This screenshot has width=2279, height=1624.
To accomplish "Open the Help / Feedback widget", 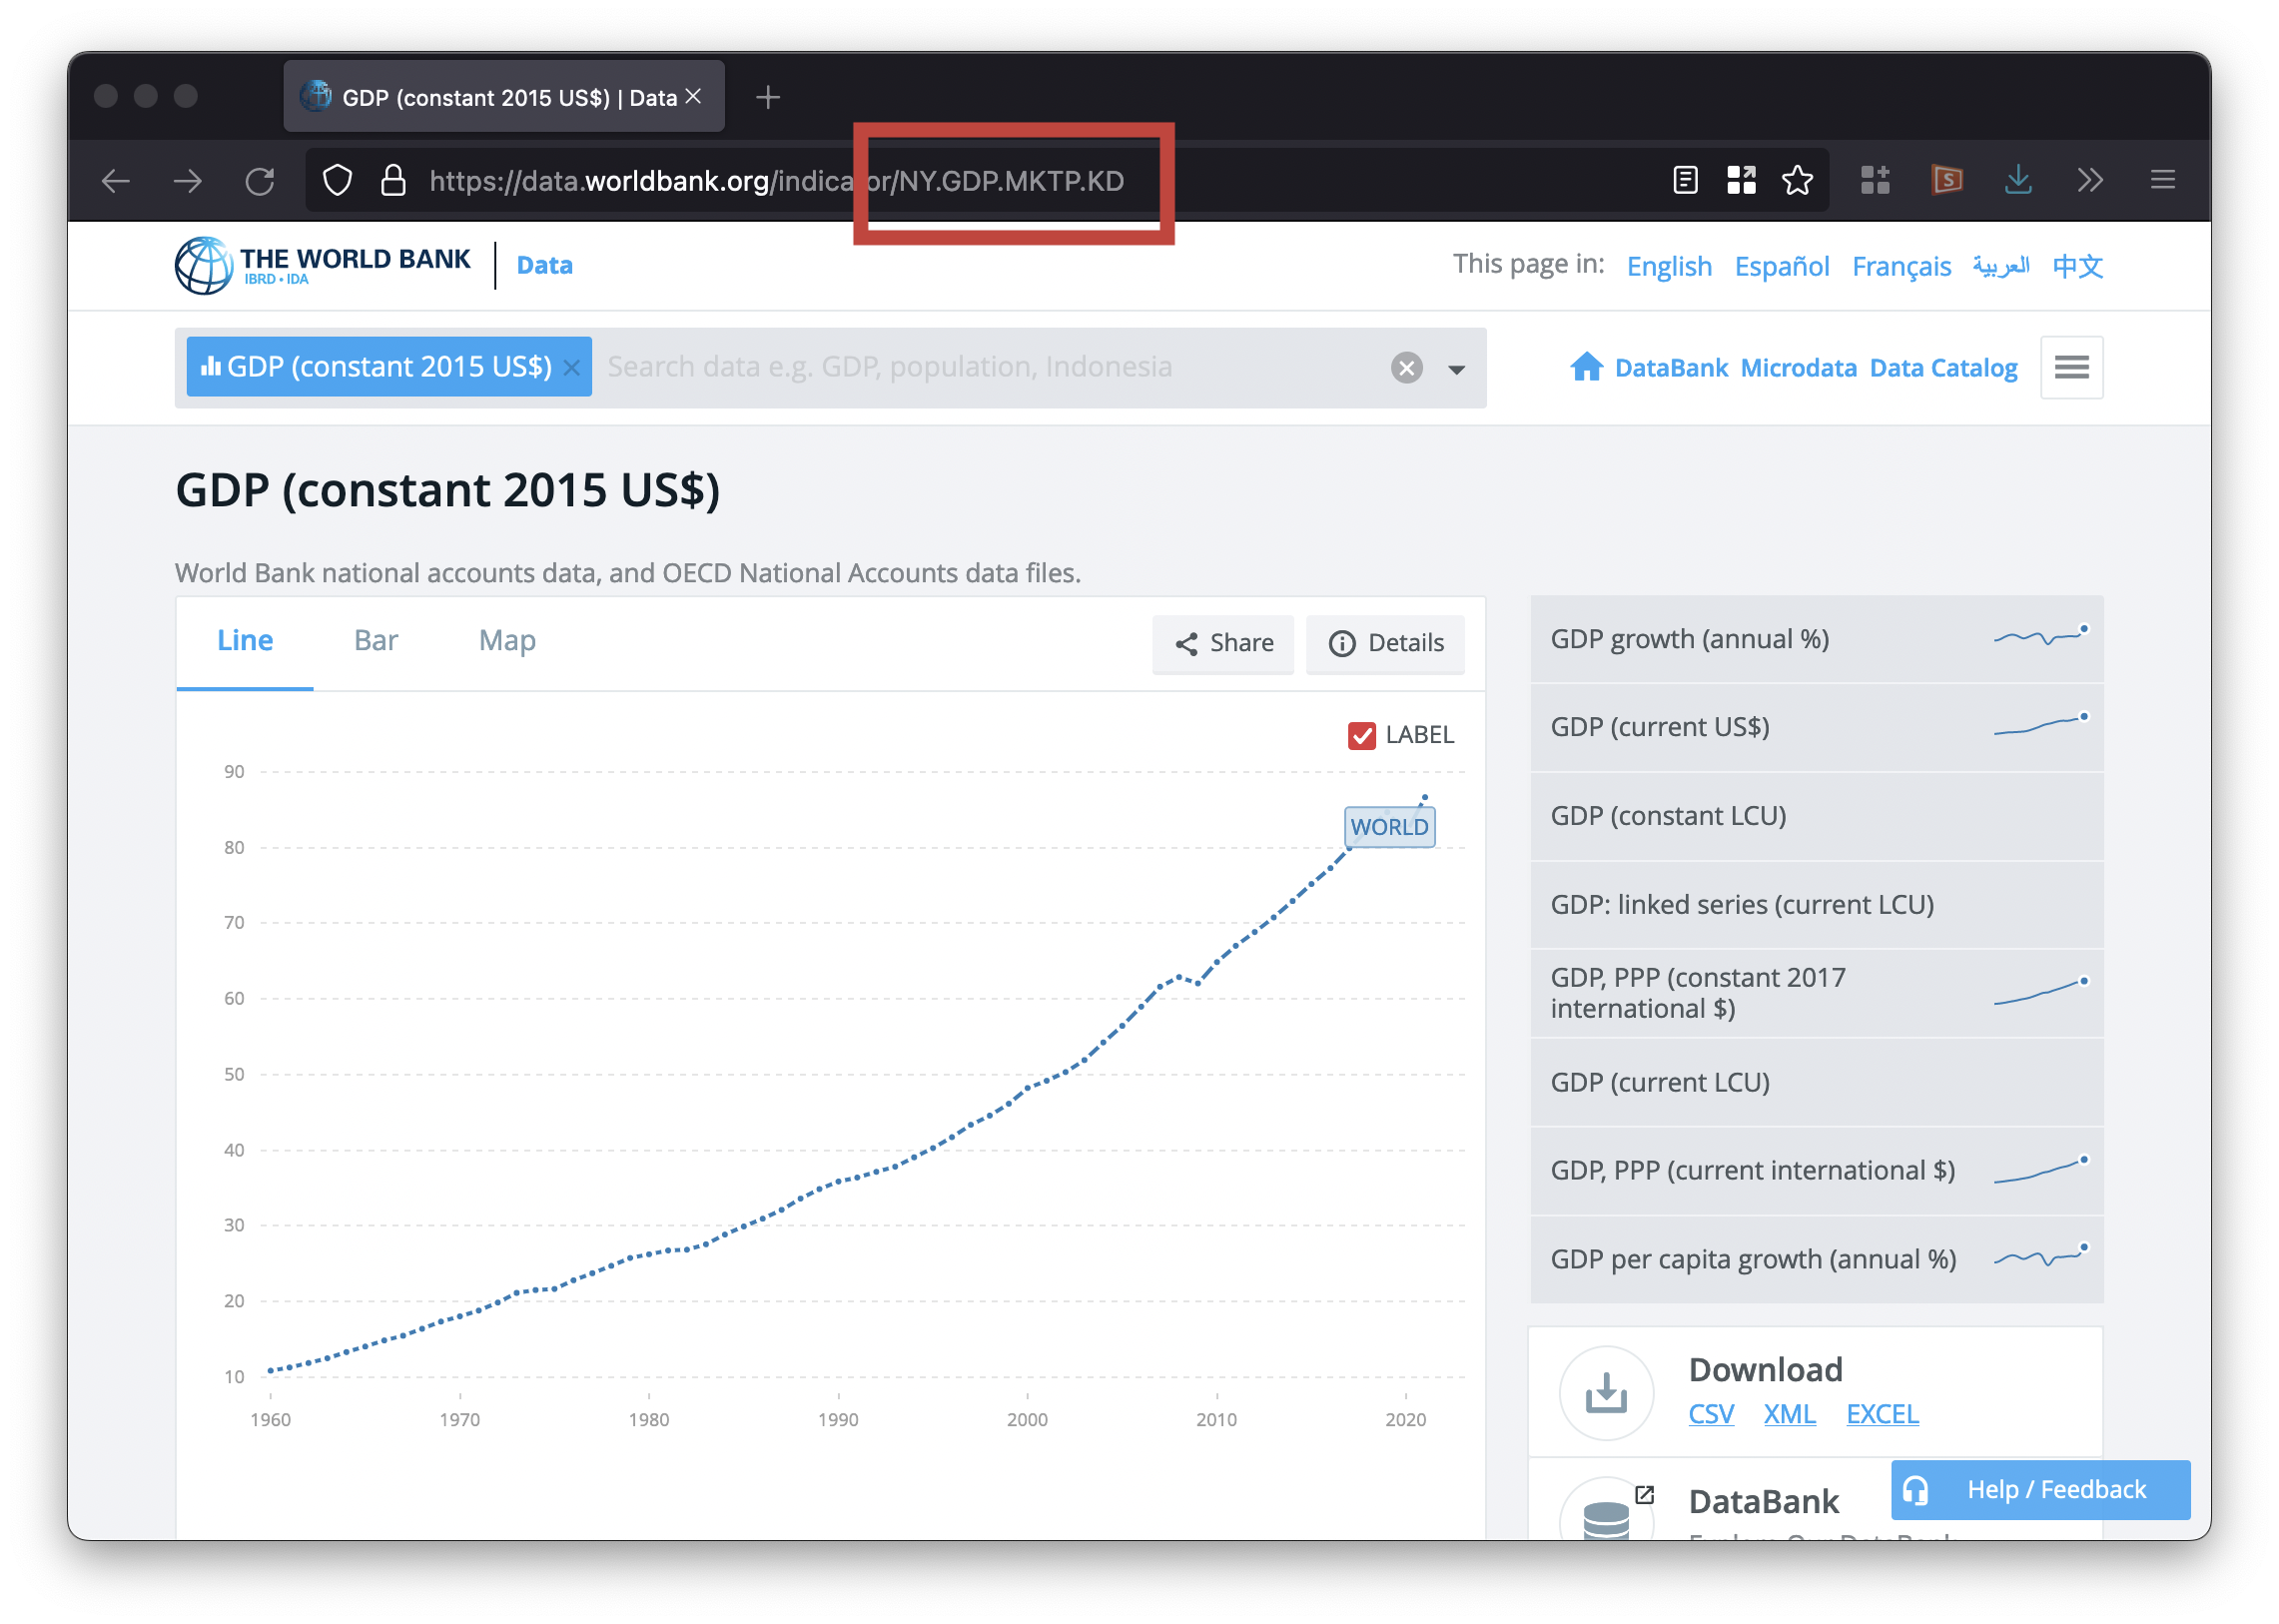I will tap(2040, 1489).
